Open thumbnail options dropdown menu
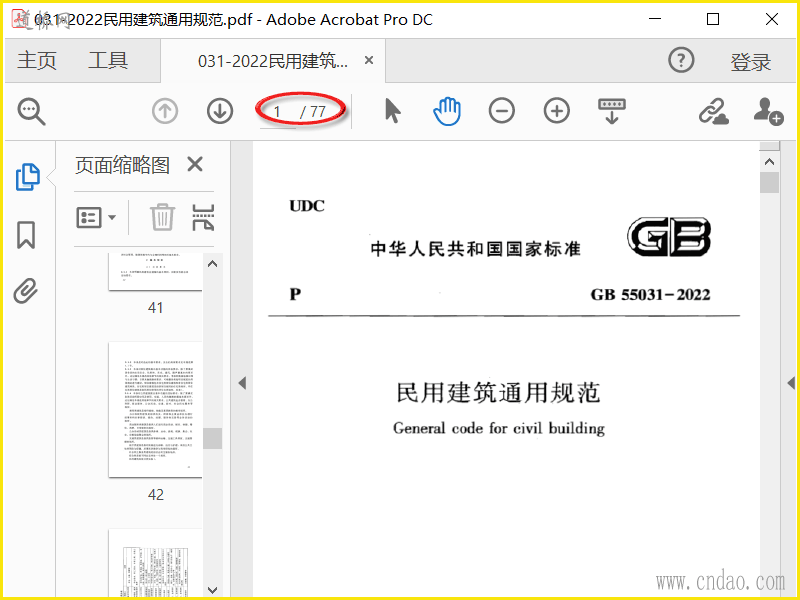 pos(96,217)
